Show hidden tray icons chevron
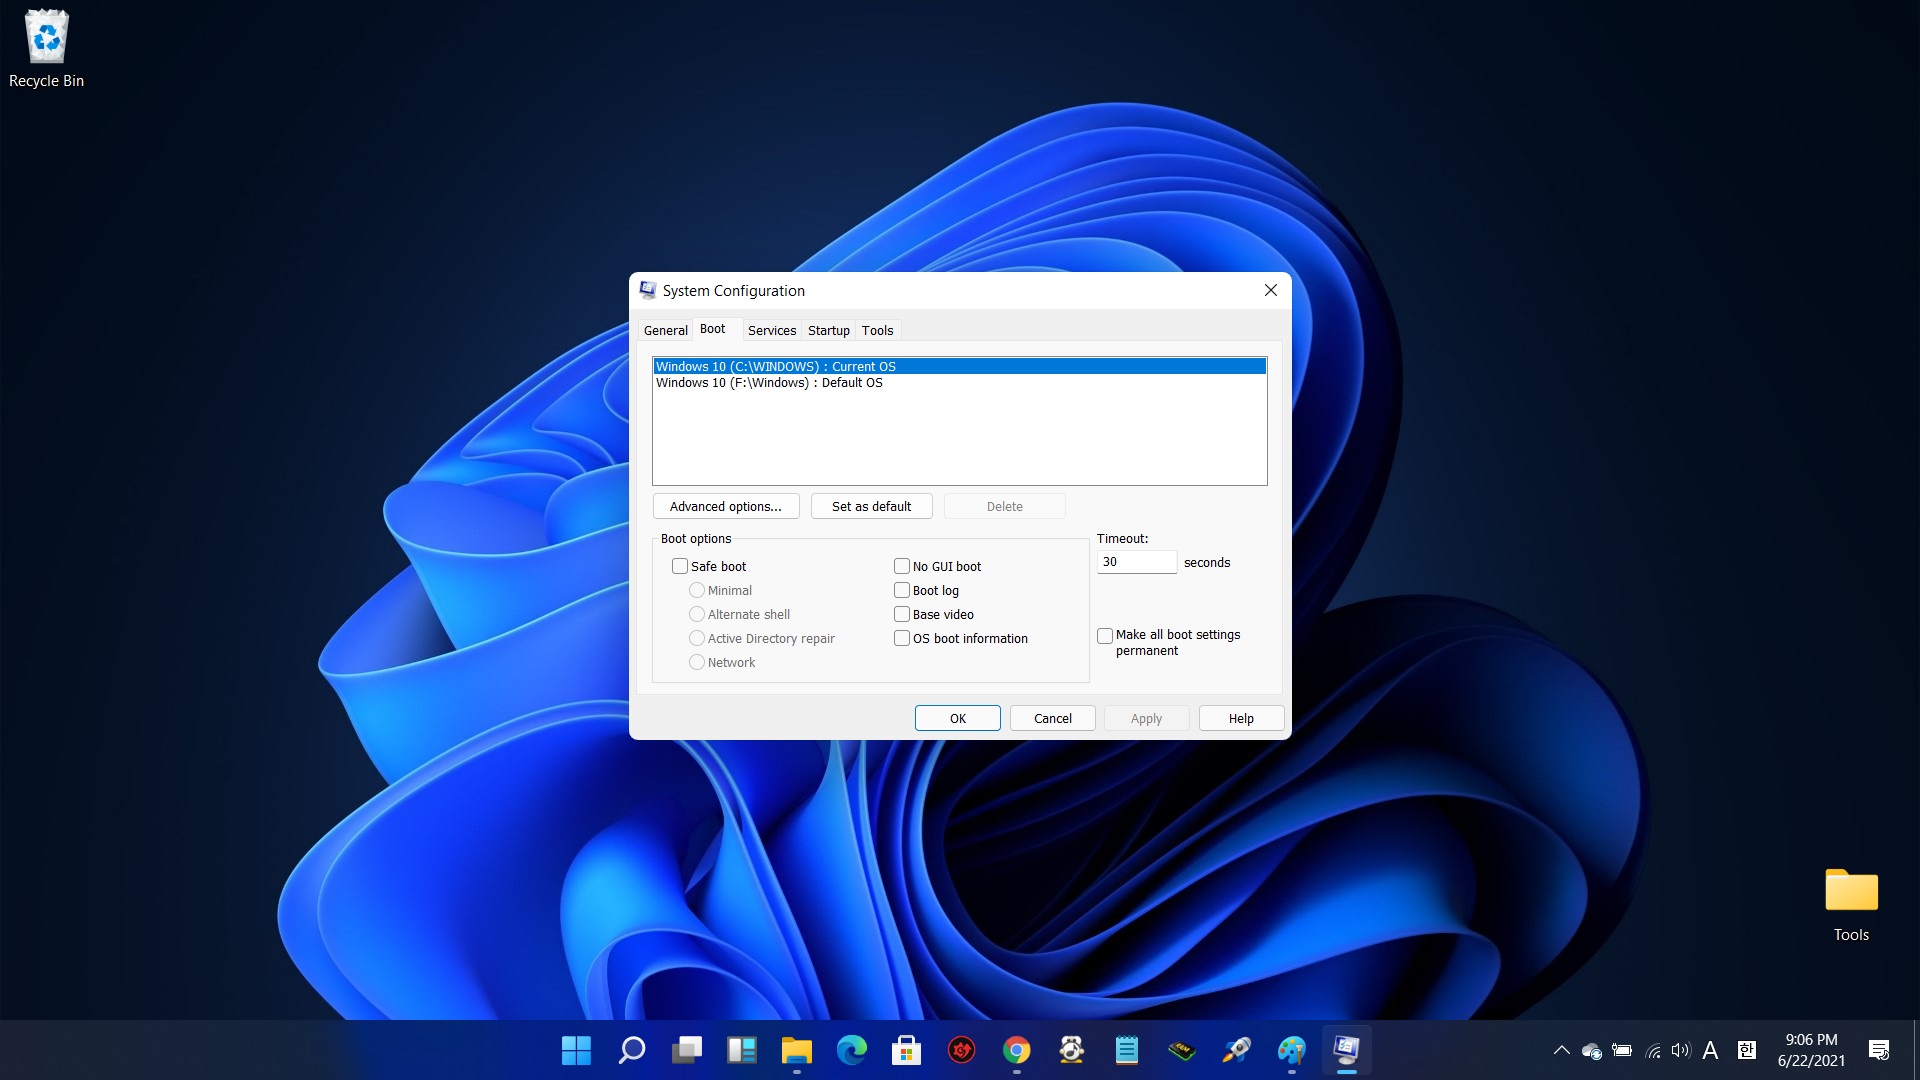 point(1561,1050)
